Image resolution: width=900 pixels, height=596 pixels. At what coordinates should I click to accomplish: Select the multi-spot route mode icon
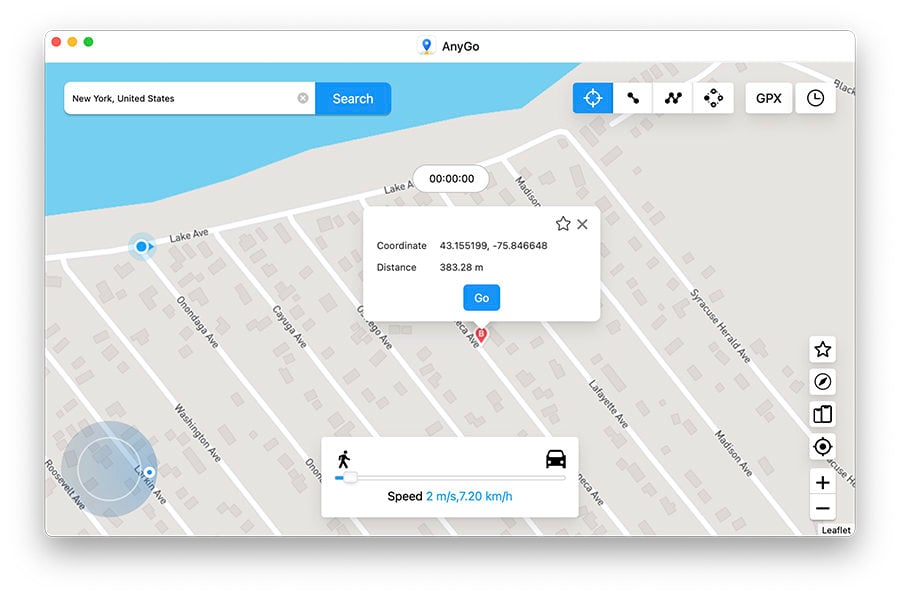click(672, 97)
